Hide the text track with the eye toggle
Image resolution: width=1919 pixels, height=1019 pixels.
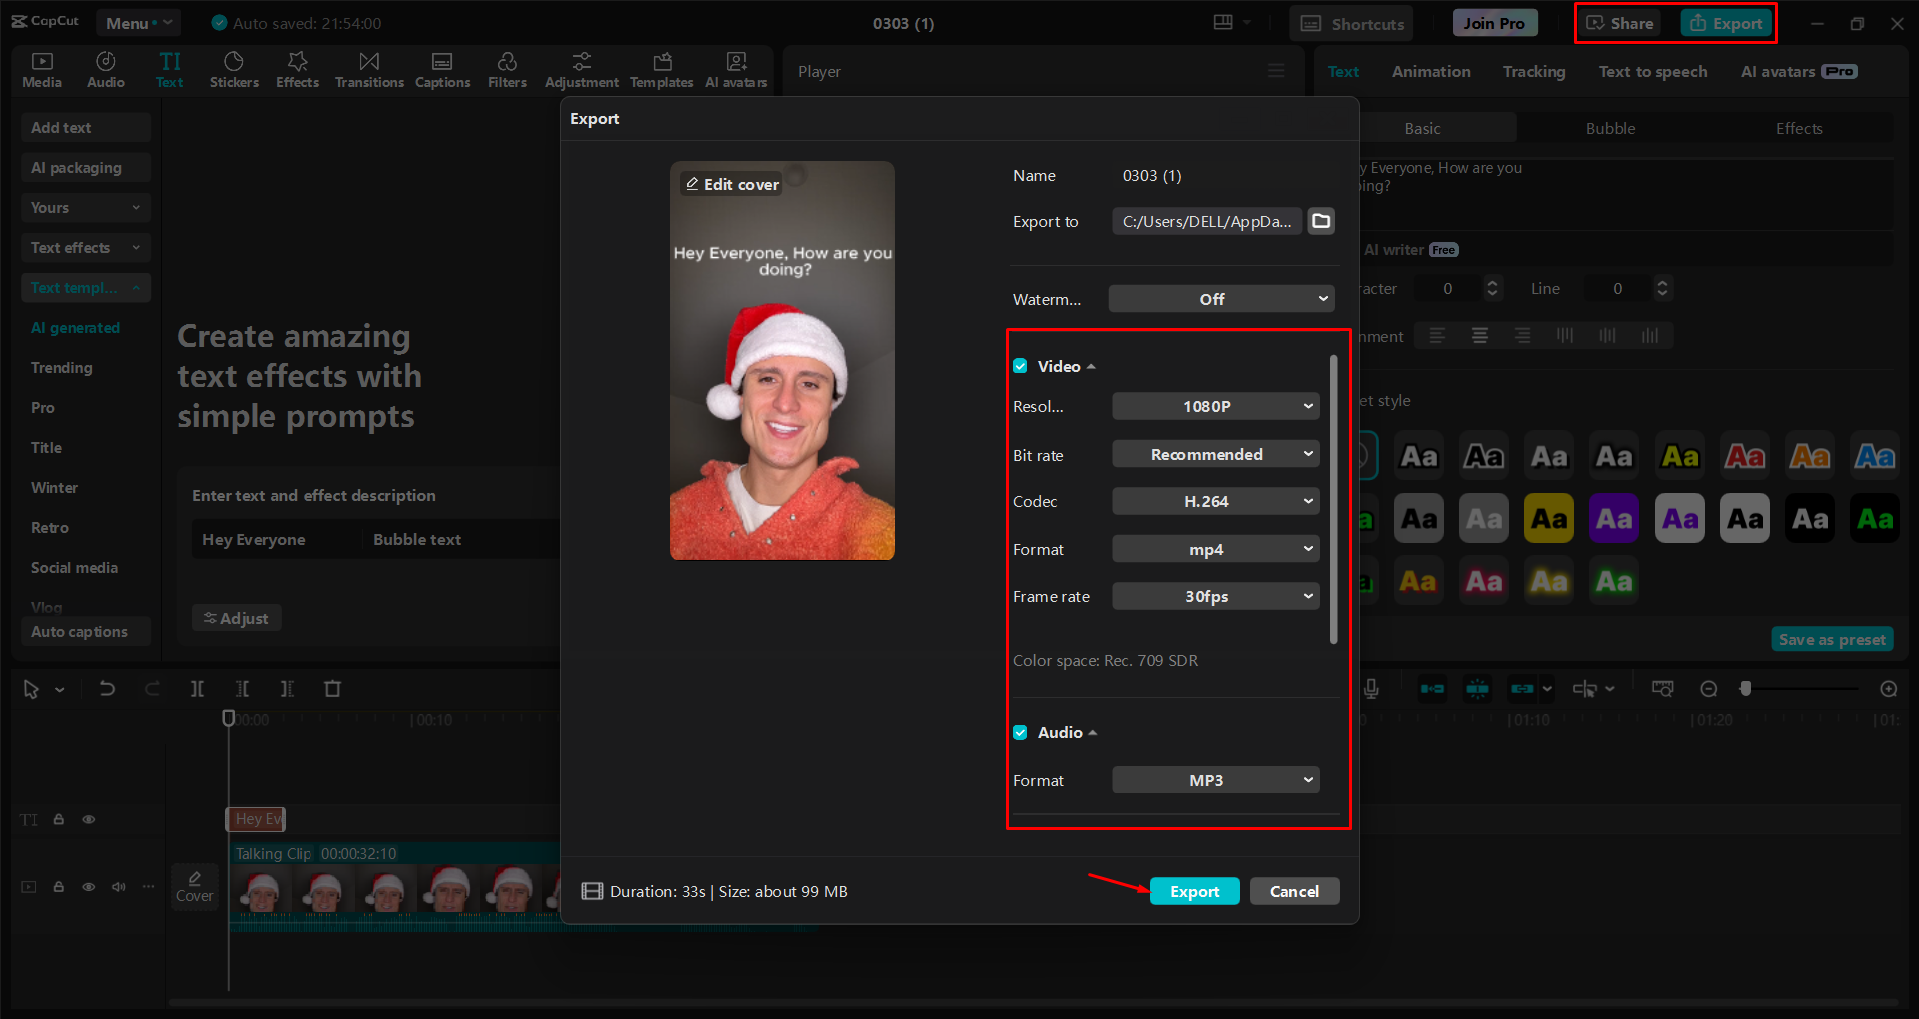tap(88, 818)
